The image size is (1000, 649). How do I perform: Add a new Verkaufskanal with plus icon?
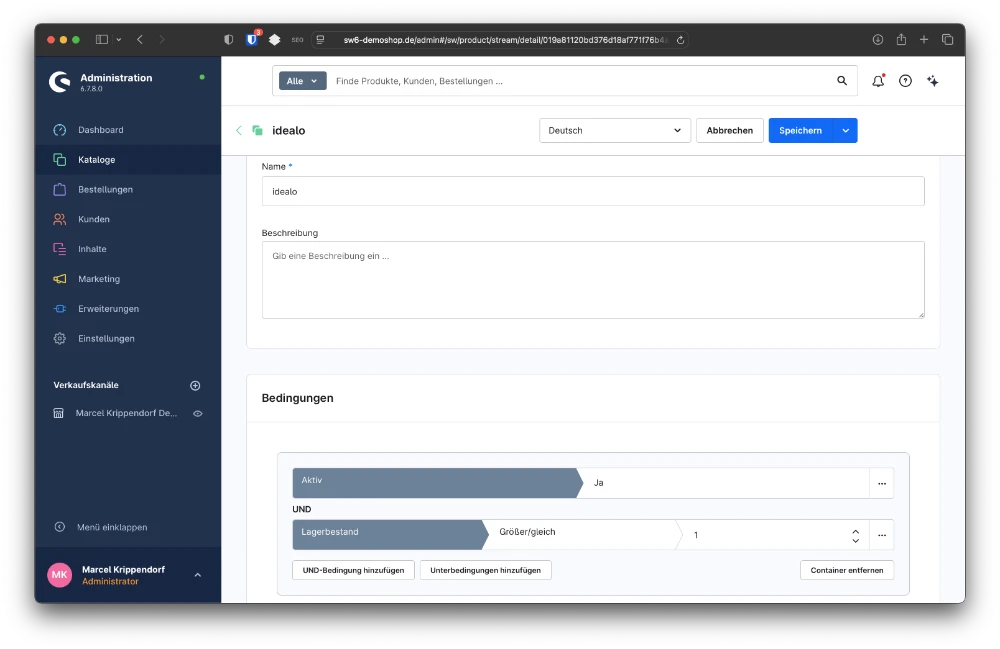195,386
